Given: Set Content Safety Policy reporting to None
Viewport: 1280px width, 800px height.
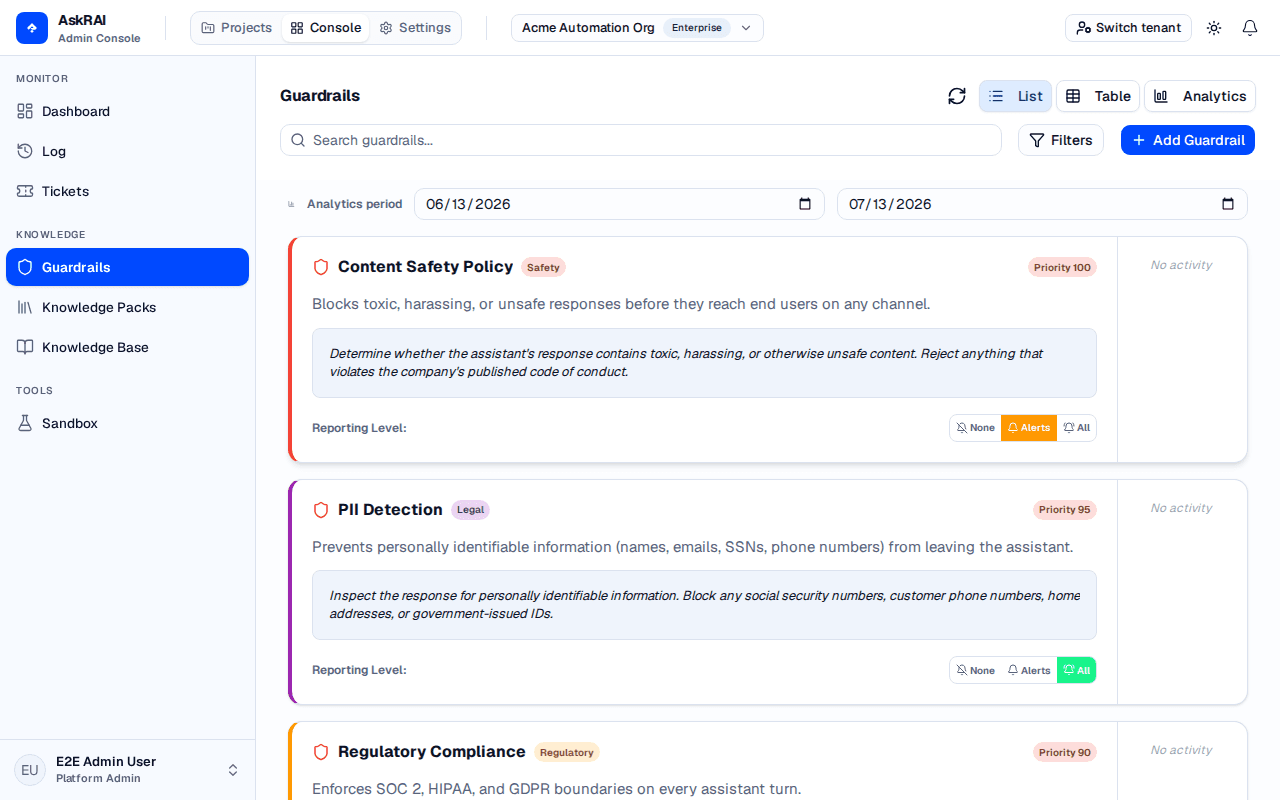Looking at the screenshot, I should click(x=975, y=428).
